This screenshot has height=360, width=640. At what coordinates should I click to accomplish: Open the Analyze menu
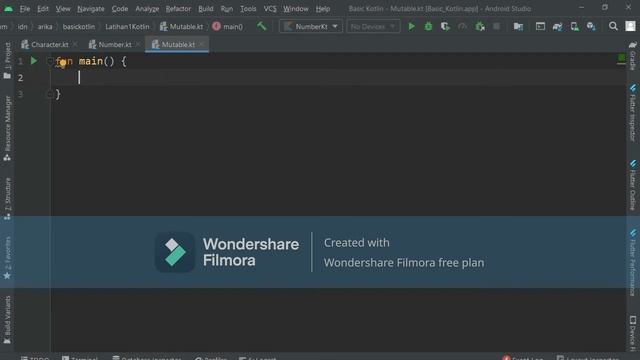point(147,9)
